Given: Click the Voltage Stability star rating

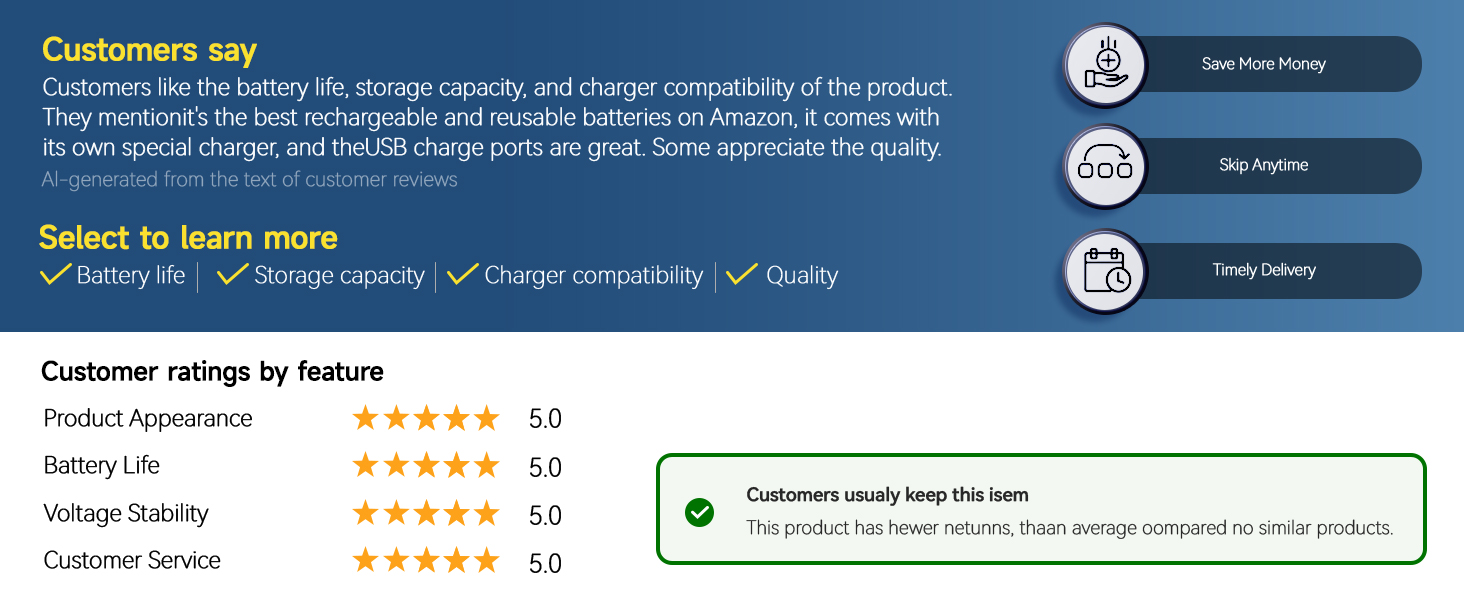Looking at the screenshot, I should [x=426, y=514].
